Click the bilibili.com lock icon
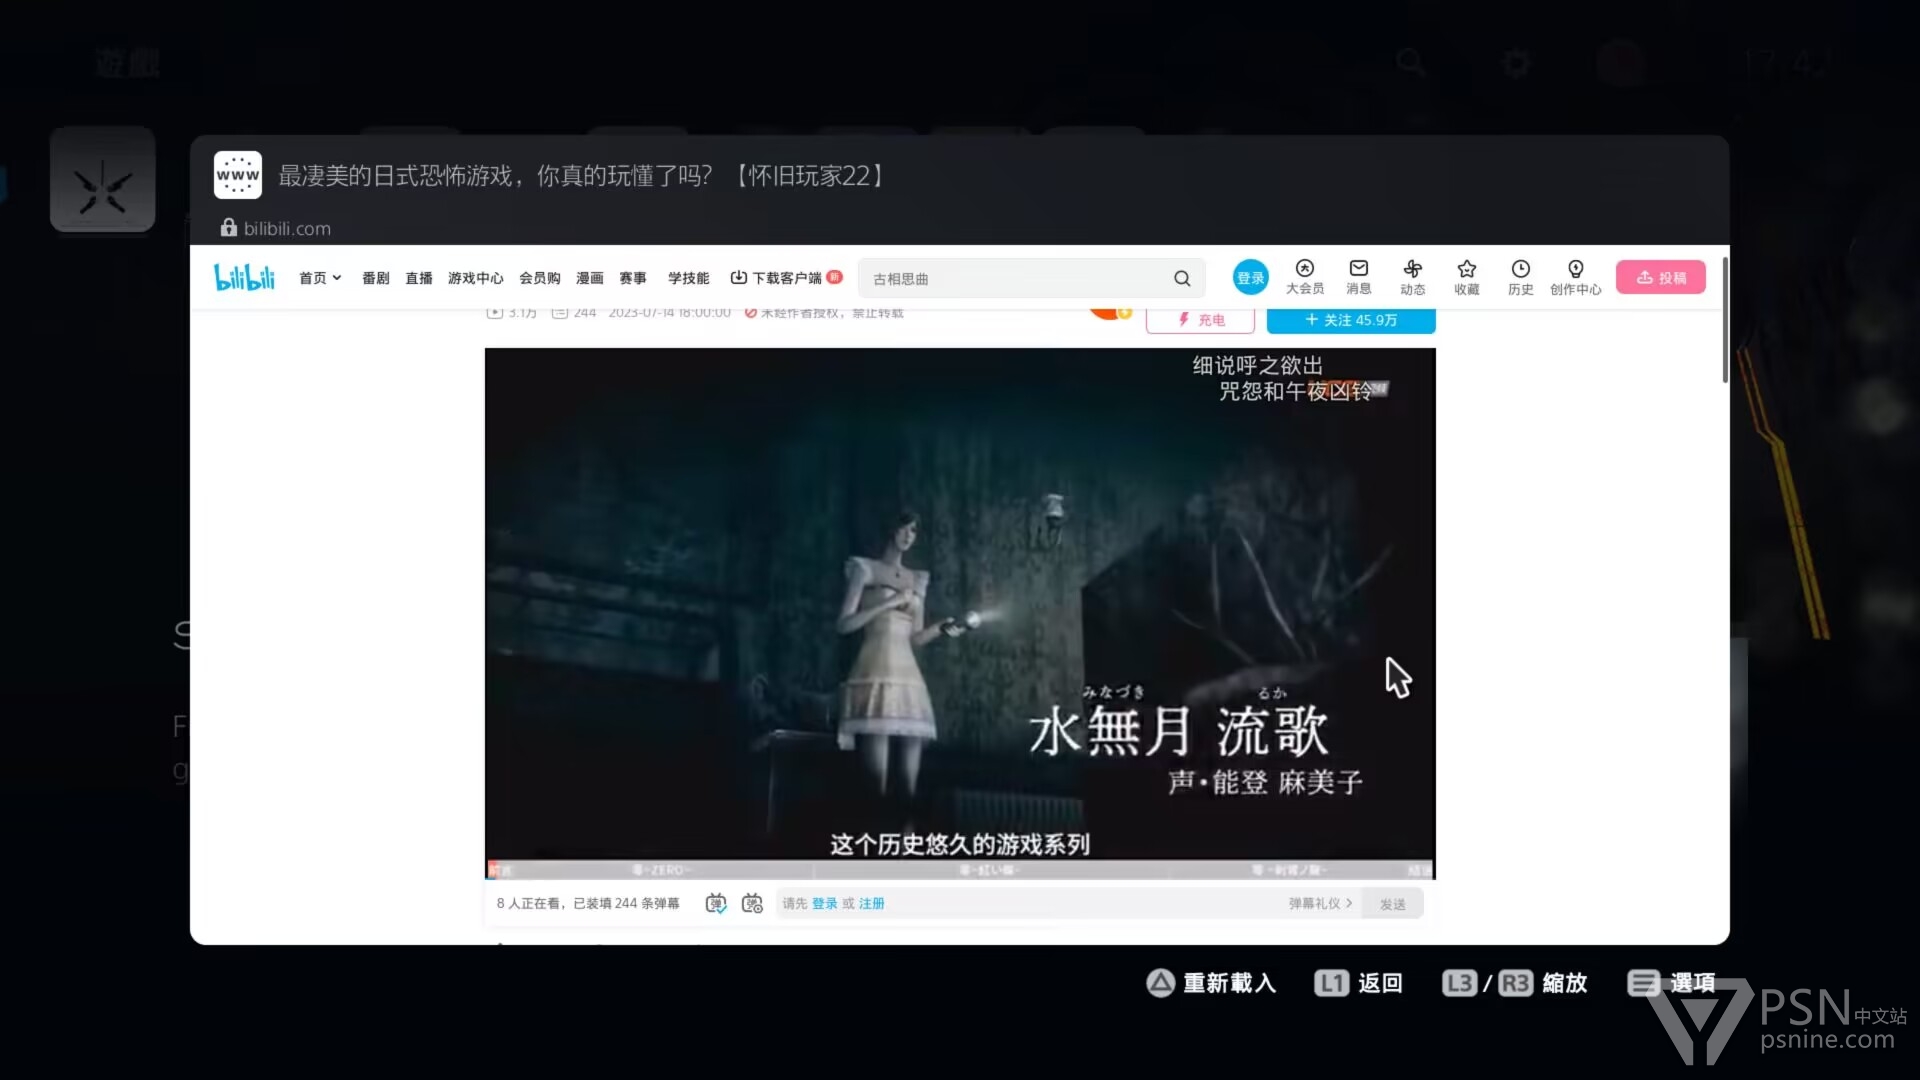This screenshot has height=1080, width=1920. point(228,228)
